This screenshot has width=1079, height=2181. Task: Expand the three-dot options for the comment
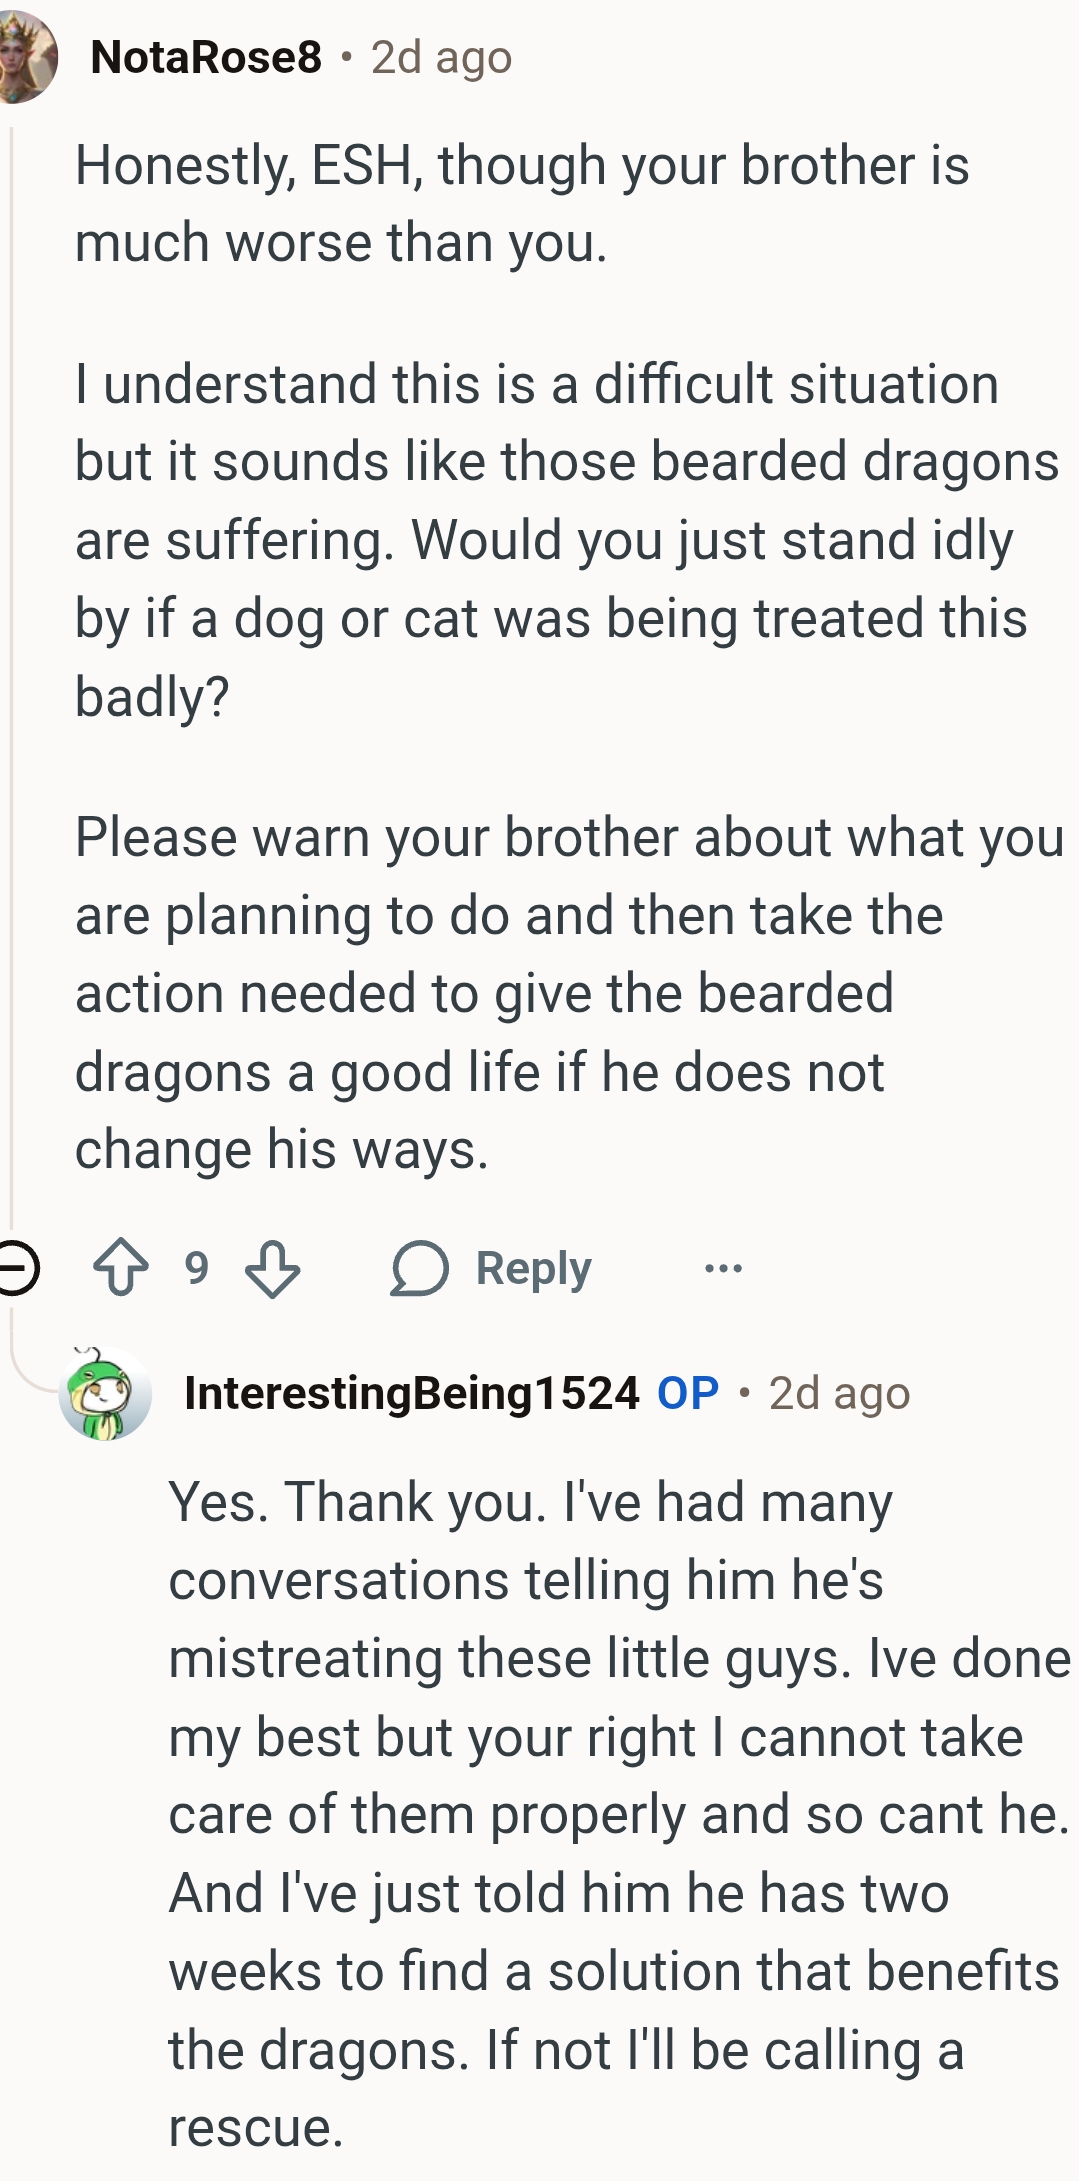(726, 1267)
